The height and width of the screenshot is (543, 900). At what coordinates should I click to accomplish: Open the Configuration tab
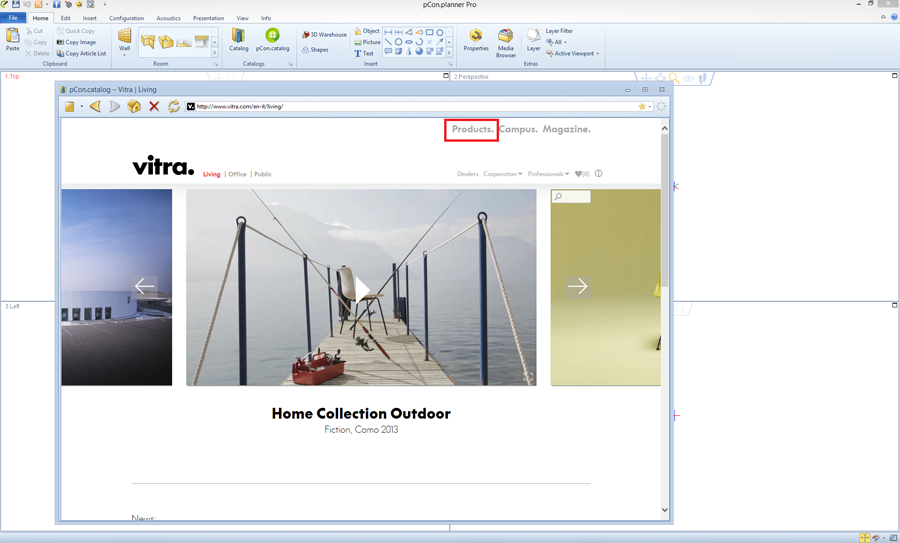pyautogui.click(x=127, y=18)
